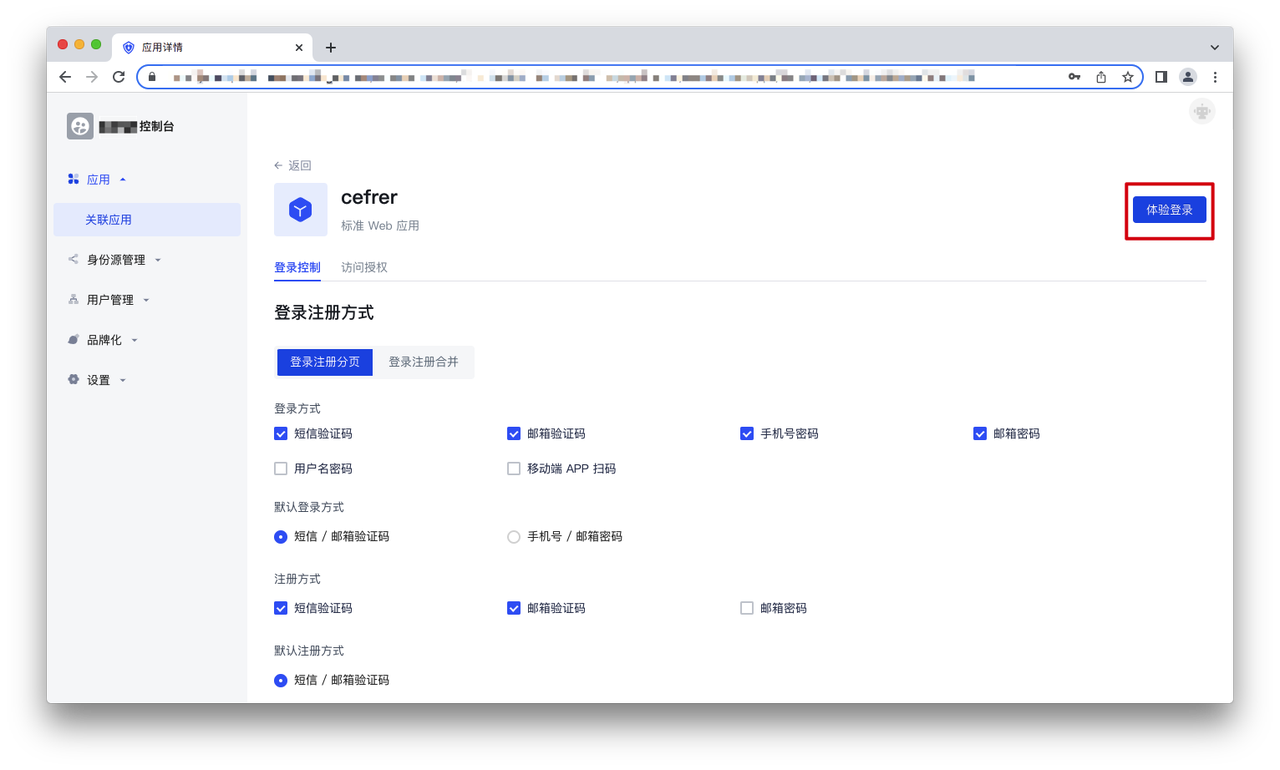
Task: Enable the 用户名密码 login checkbox
Action: click(x=281, y=468)
